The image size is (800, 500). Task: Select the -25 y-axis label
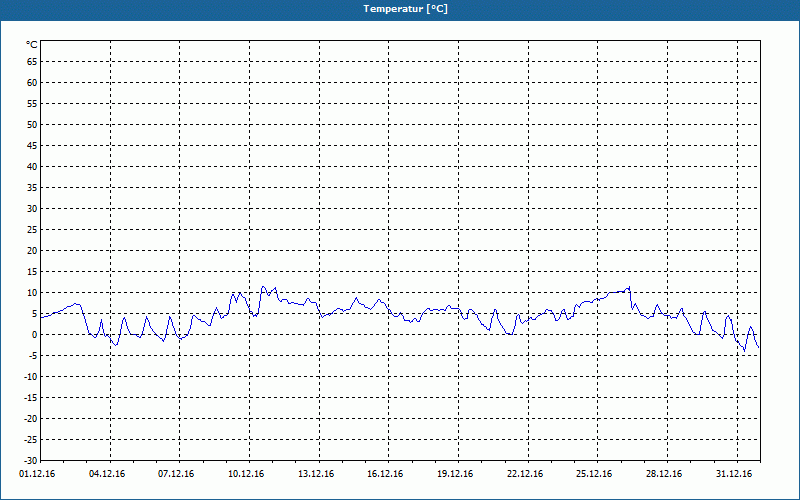pyautogui.click(x=30, y=439)
